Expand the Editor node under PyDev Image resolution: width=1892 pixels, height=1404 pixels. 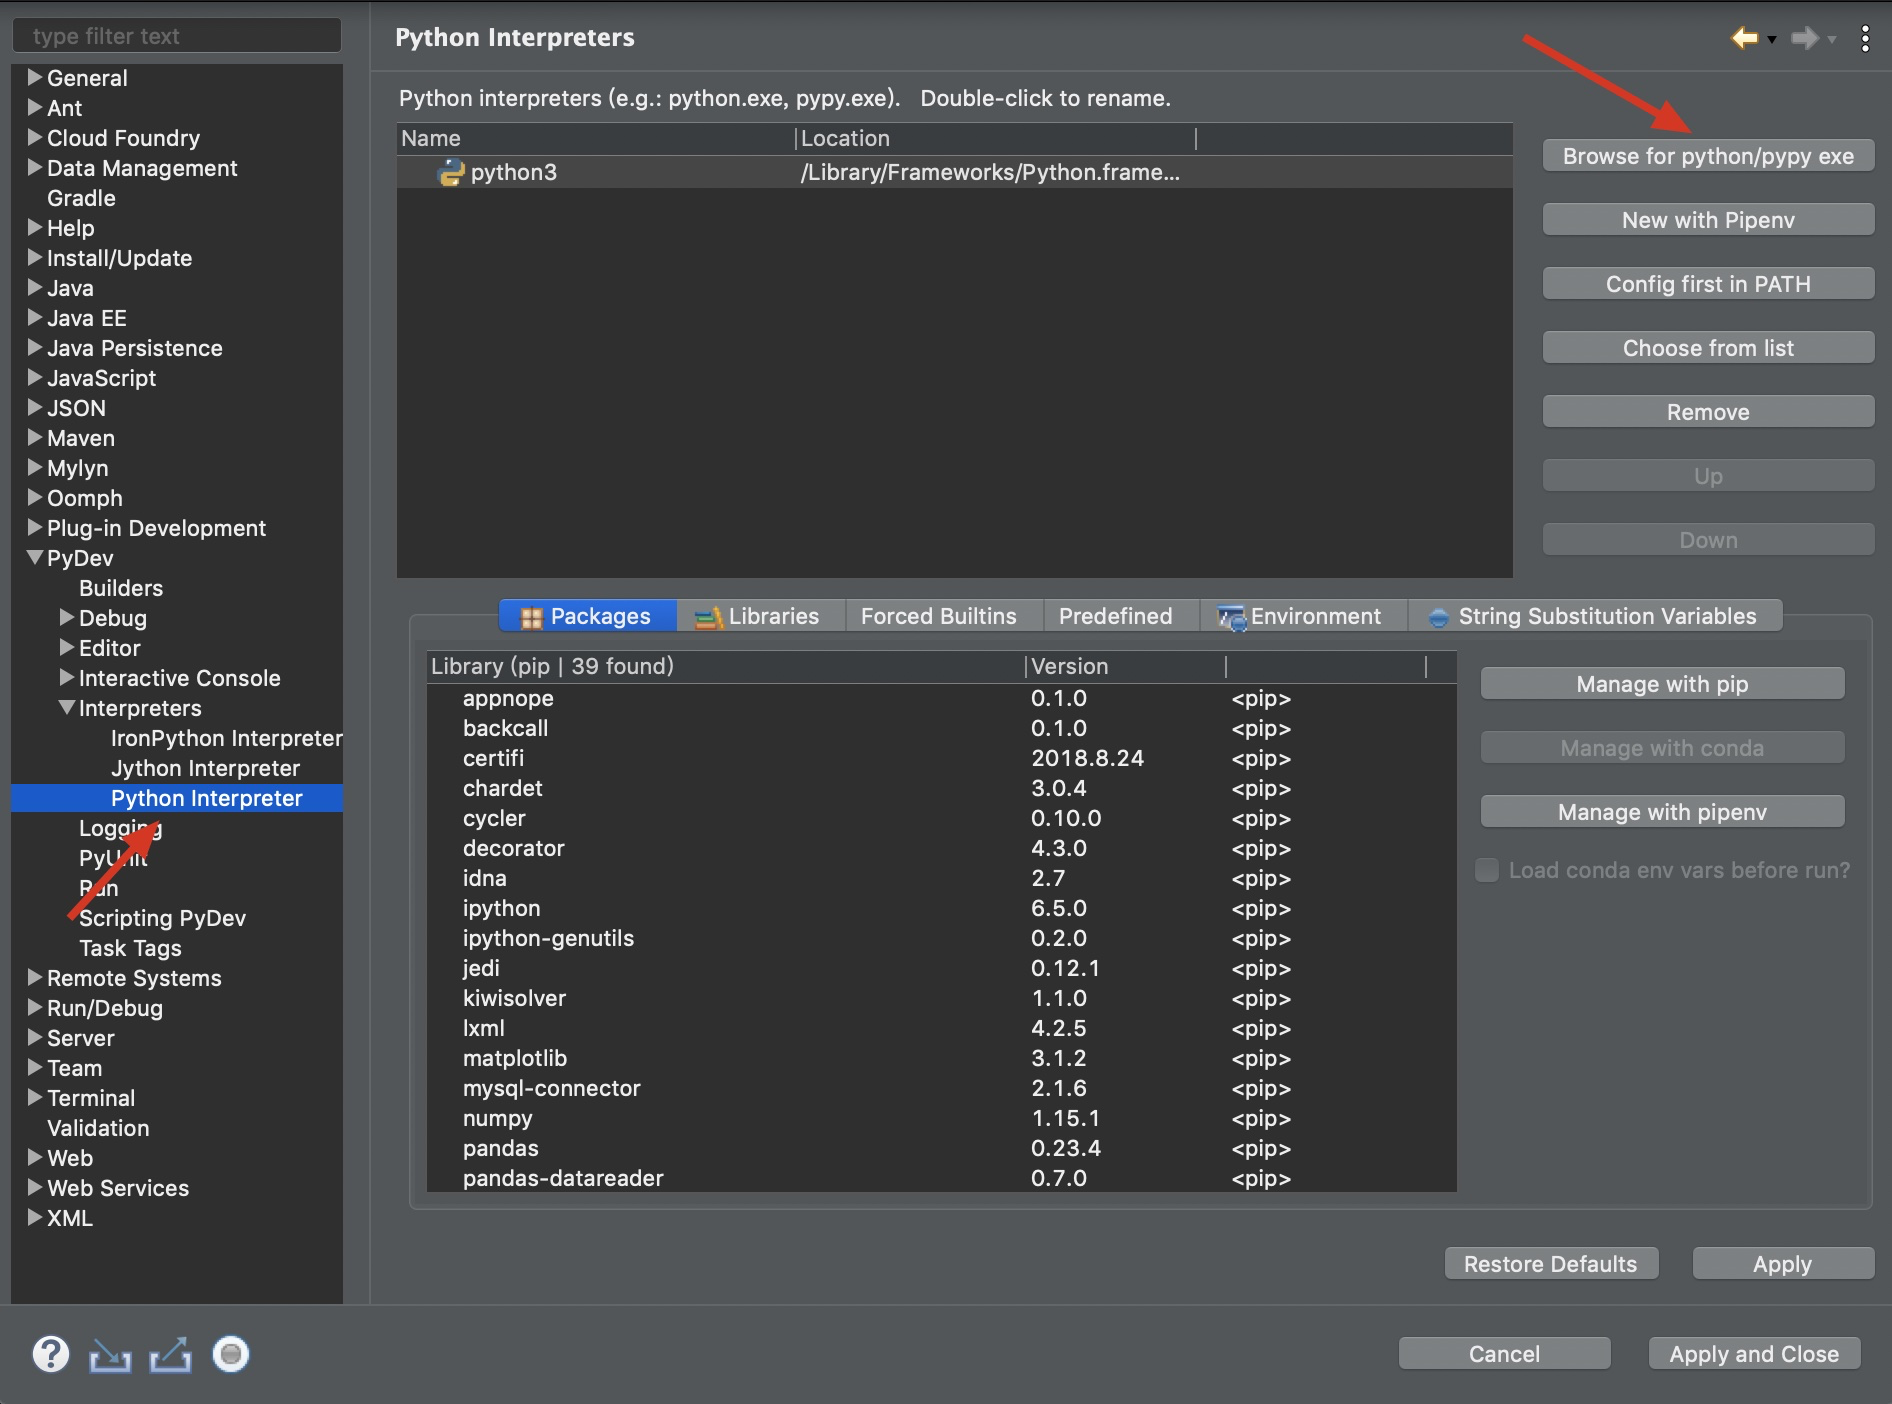[x=67, y=647]
